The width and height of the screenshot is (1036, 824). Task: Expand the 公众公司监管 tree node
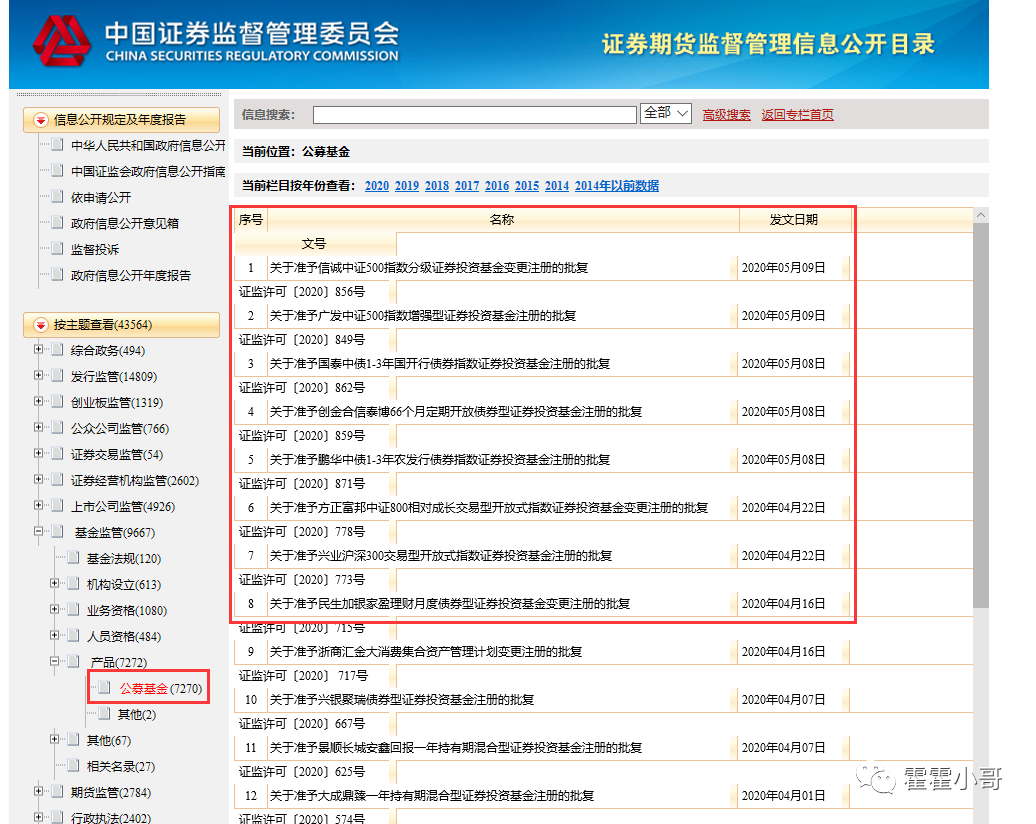point(38,428)
